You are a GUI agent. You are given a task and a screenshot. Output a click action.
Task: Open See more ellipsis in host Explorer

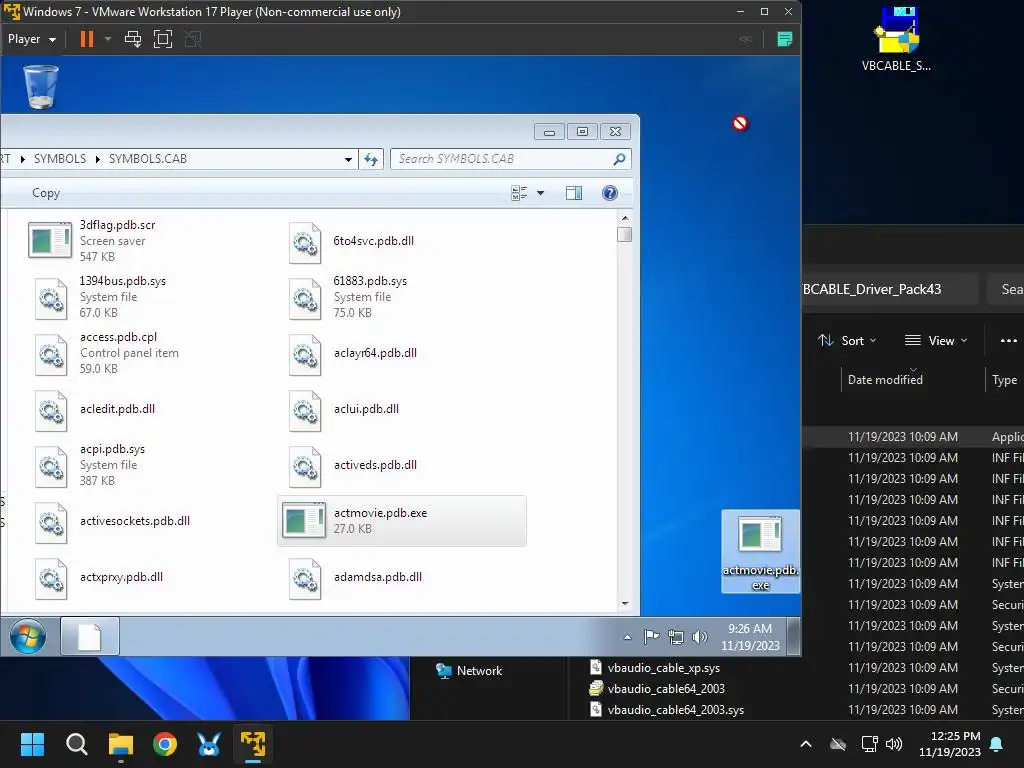(x=1008, y=340)
